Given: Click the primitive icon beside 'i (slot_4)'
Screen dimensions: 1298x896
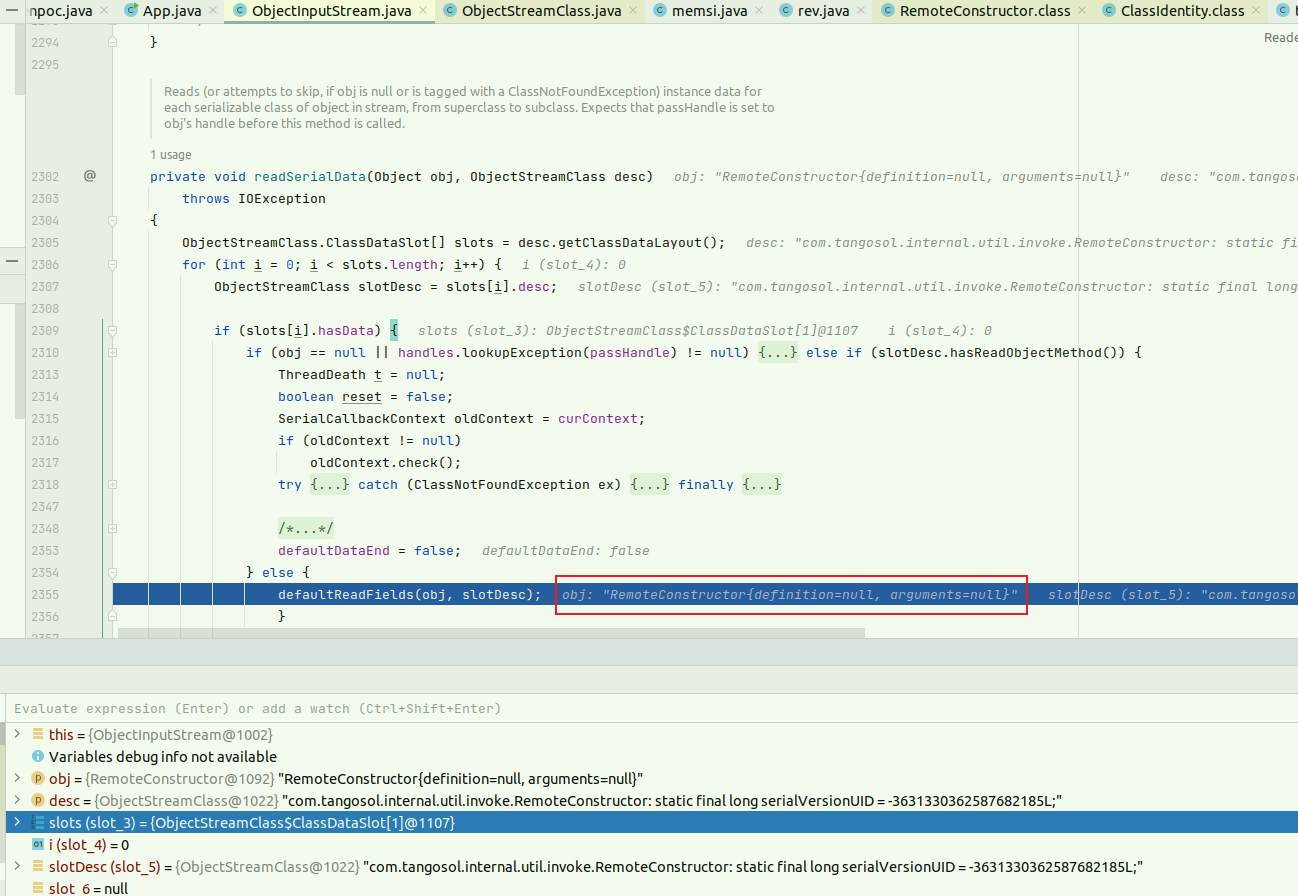Looking at the screenshot, I should tap(38, 844).
